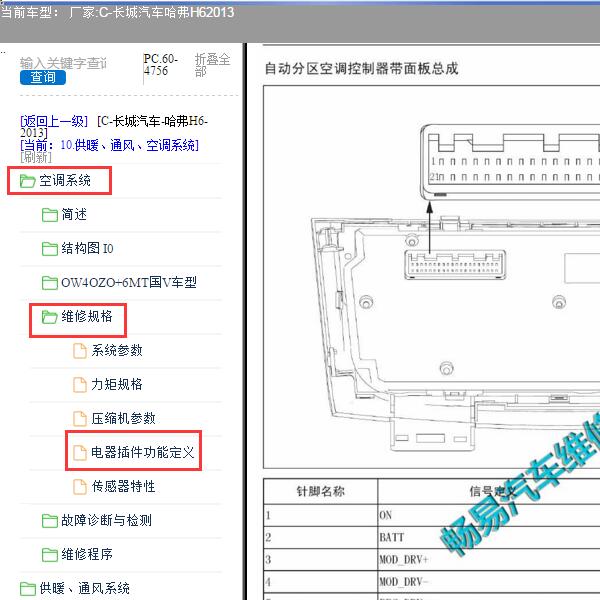Click the current vehicle model header text

point(117,13)
